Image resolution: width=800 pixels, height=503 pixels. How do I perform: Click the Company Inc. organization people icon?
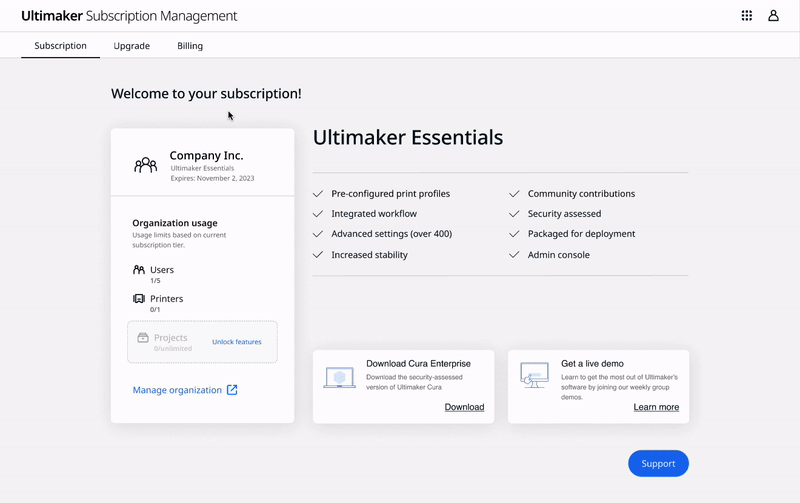[146, 165]
